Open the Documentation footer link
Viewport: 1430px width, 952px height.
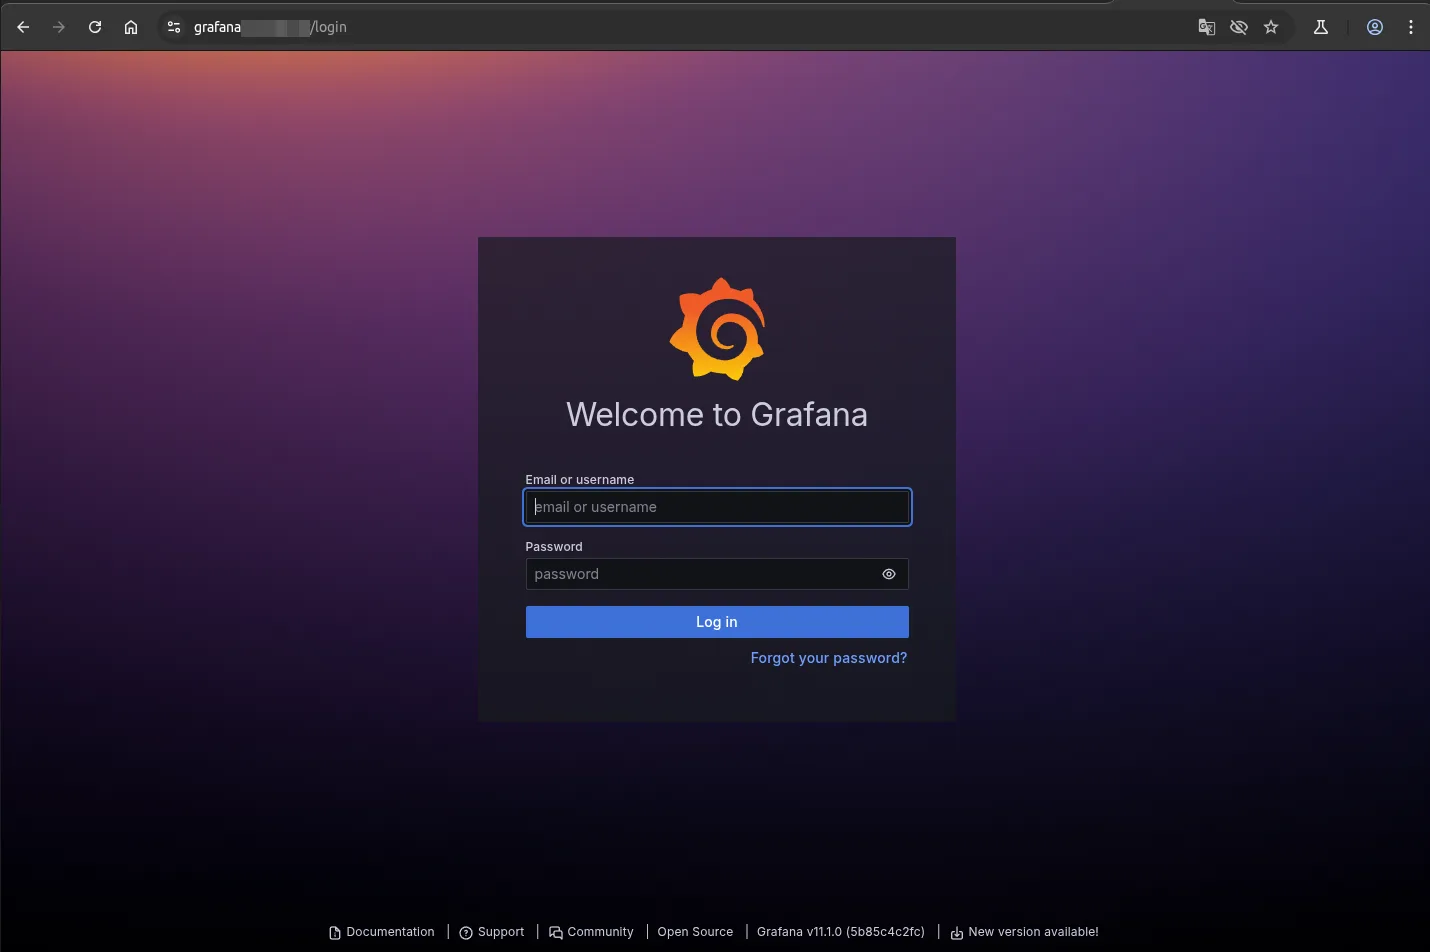click(x=382, y=932)
